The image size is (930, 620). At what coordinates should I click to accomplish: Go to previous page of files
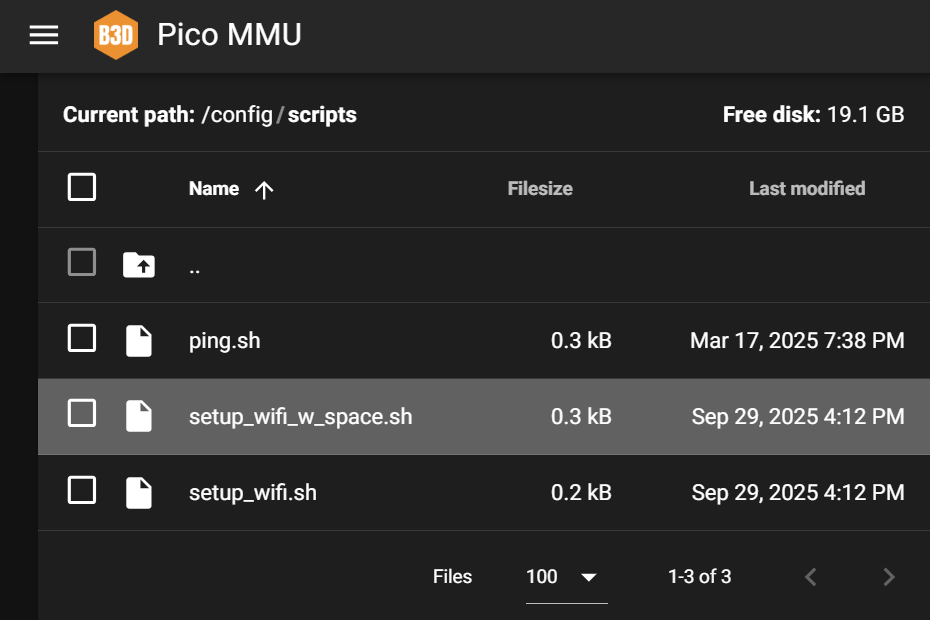coord(811,577)
